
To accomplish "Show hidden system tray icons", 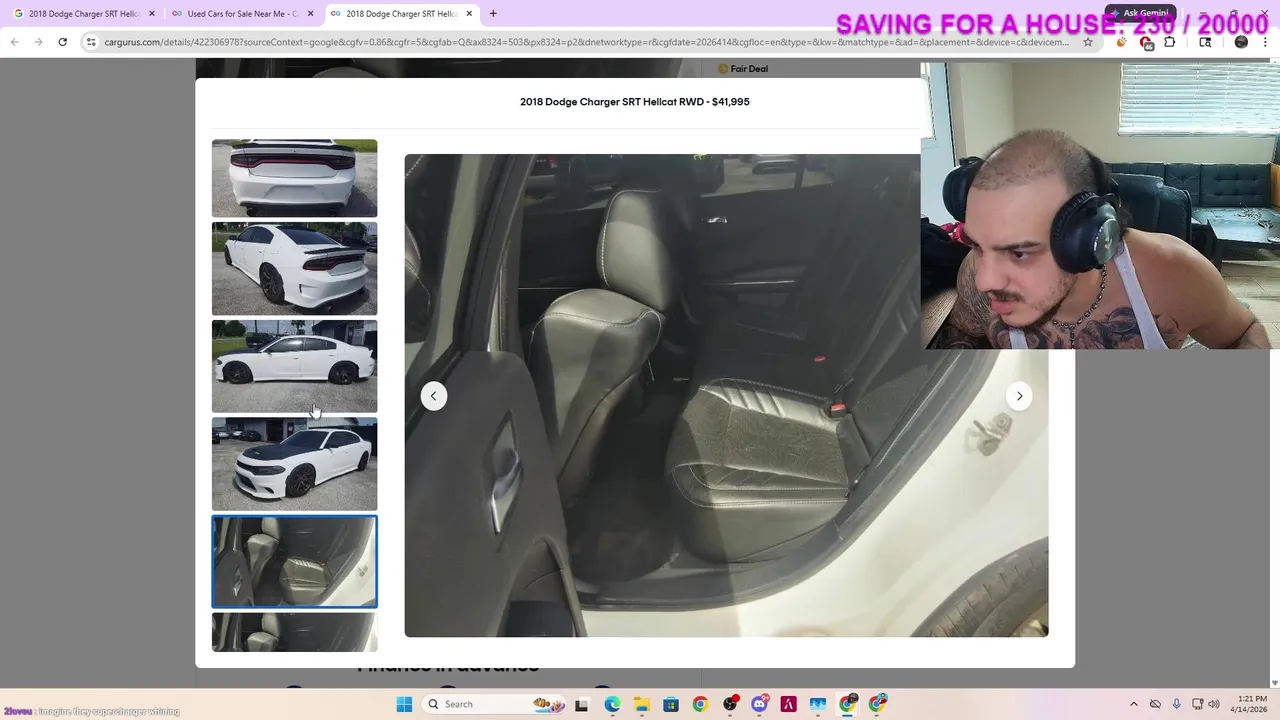I will (x=1133, y=704).
